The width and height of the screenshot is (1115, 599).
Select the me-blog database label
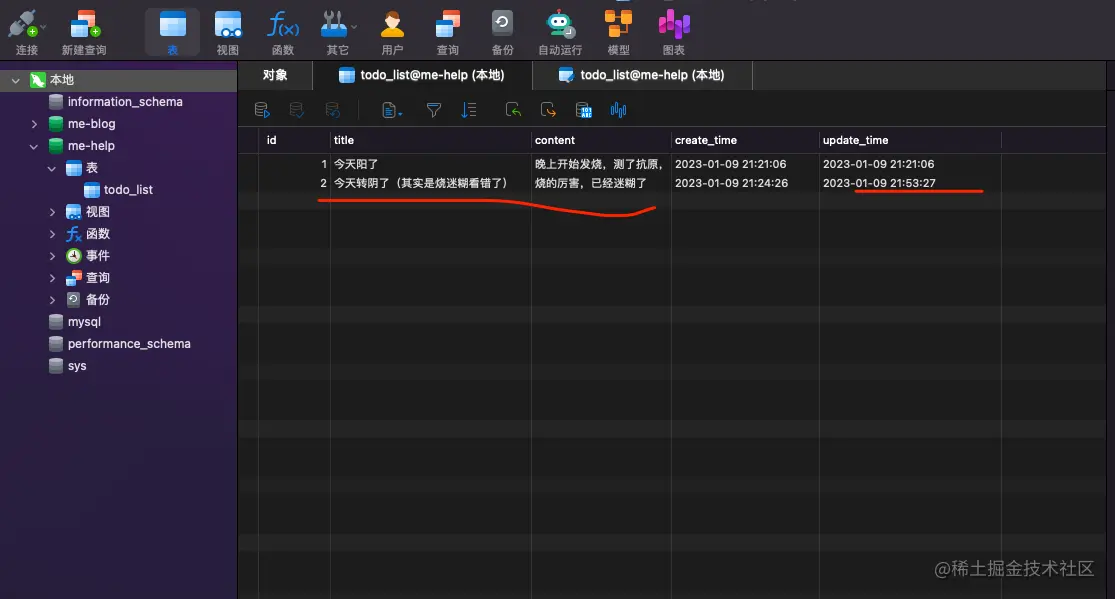[x=91, y=124]
